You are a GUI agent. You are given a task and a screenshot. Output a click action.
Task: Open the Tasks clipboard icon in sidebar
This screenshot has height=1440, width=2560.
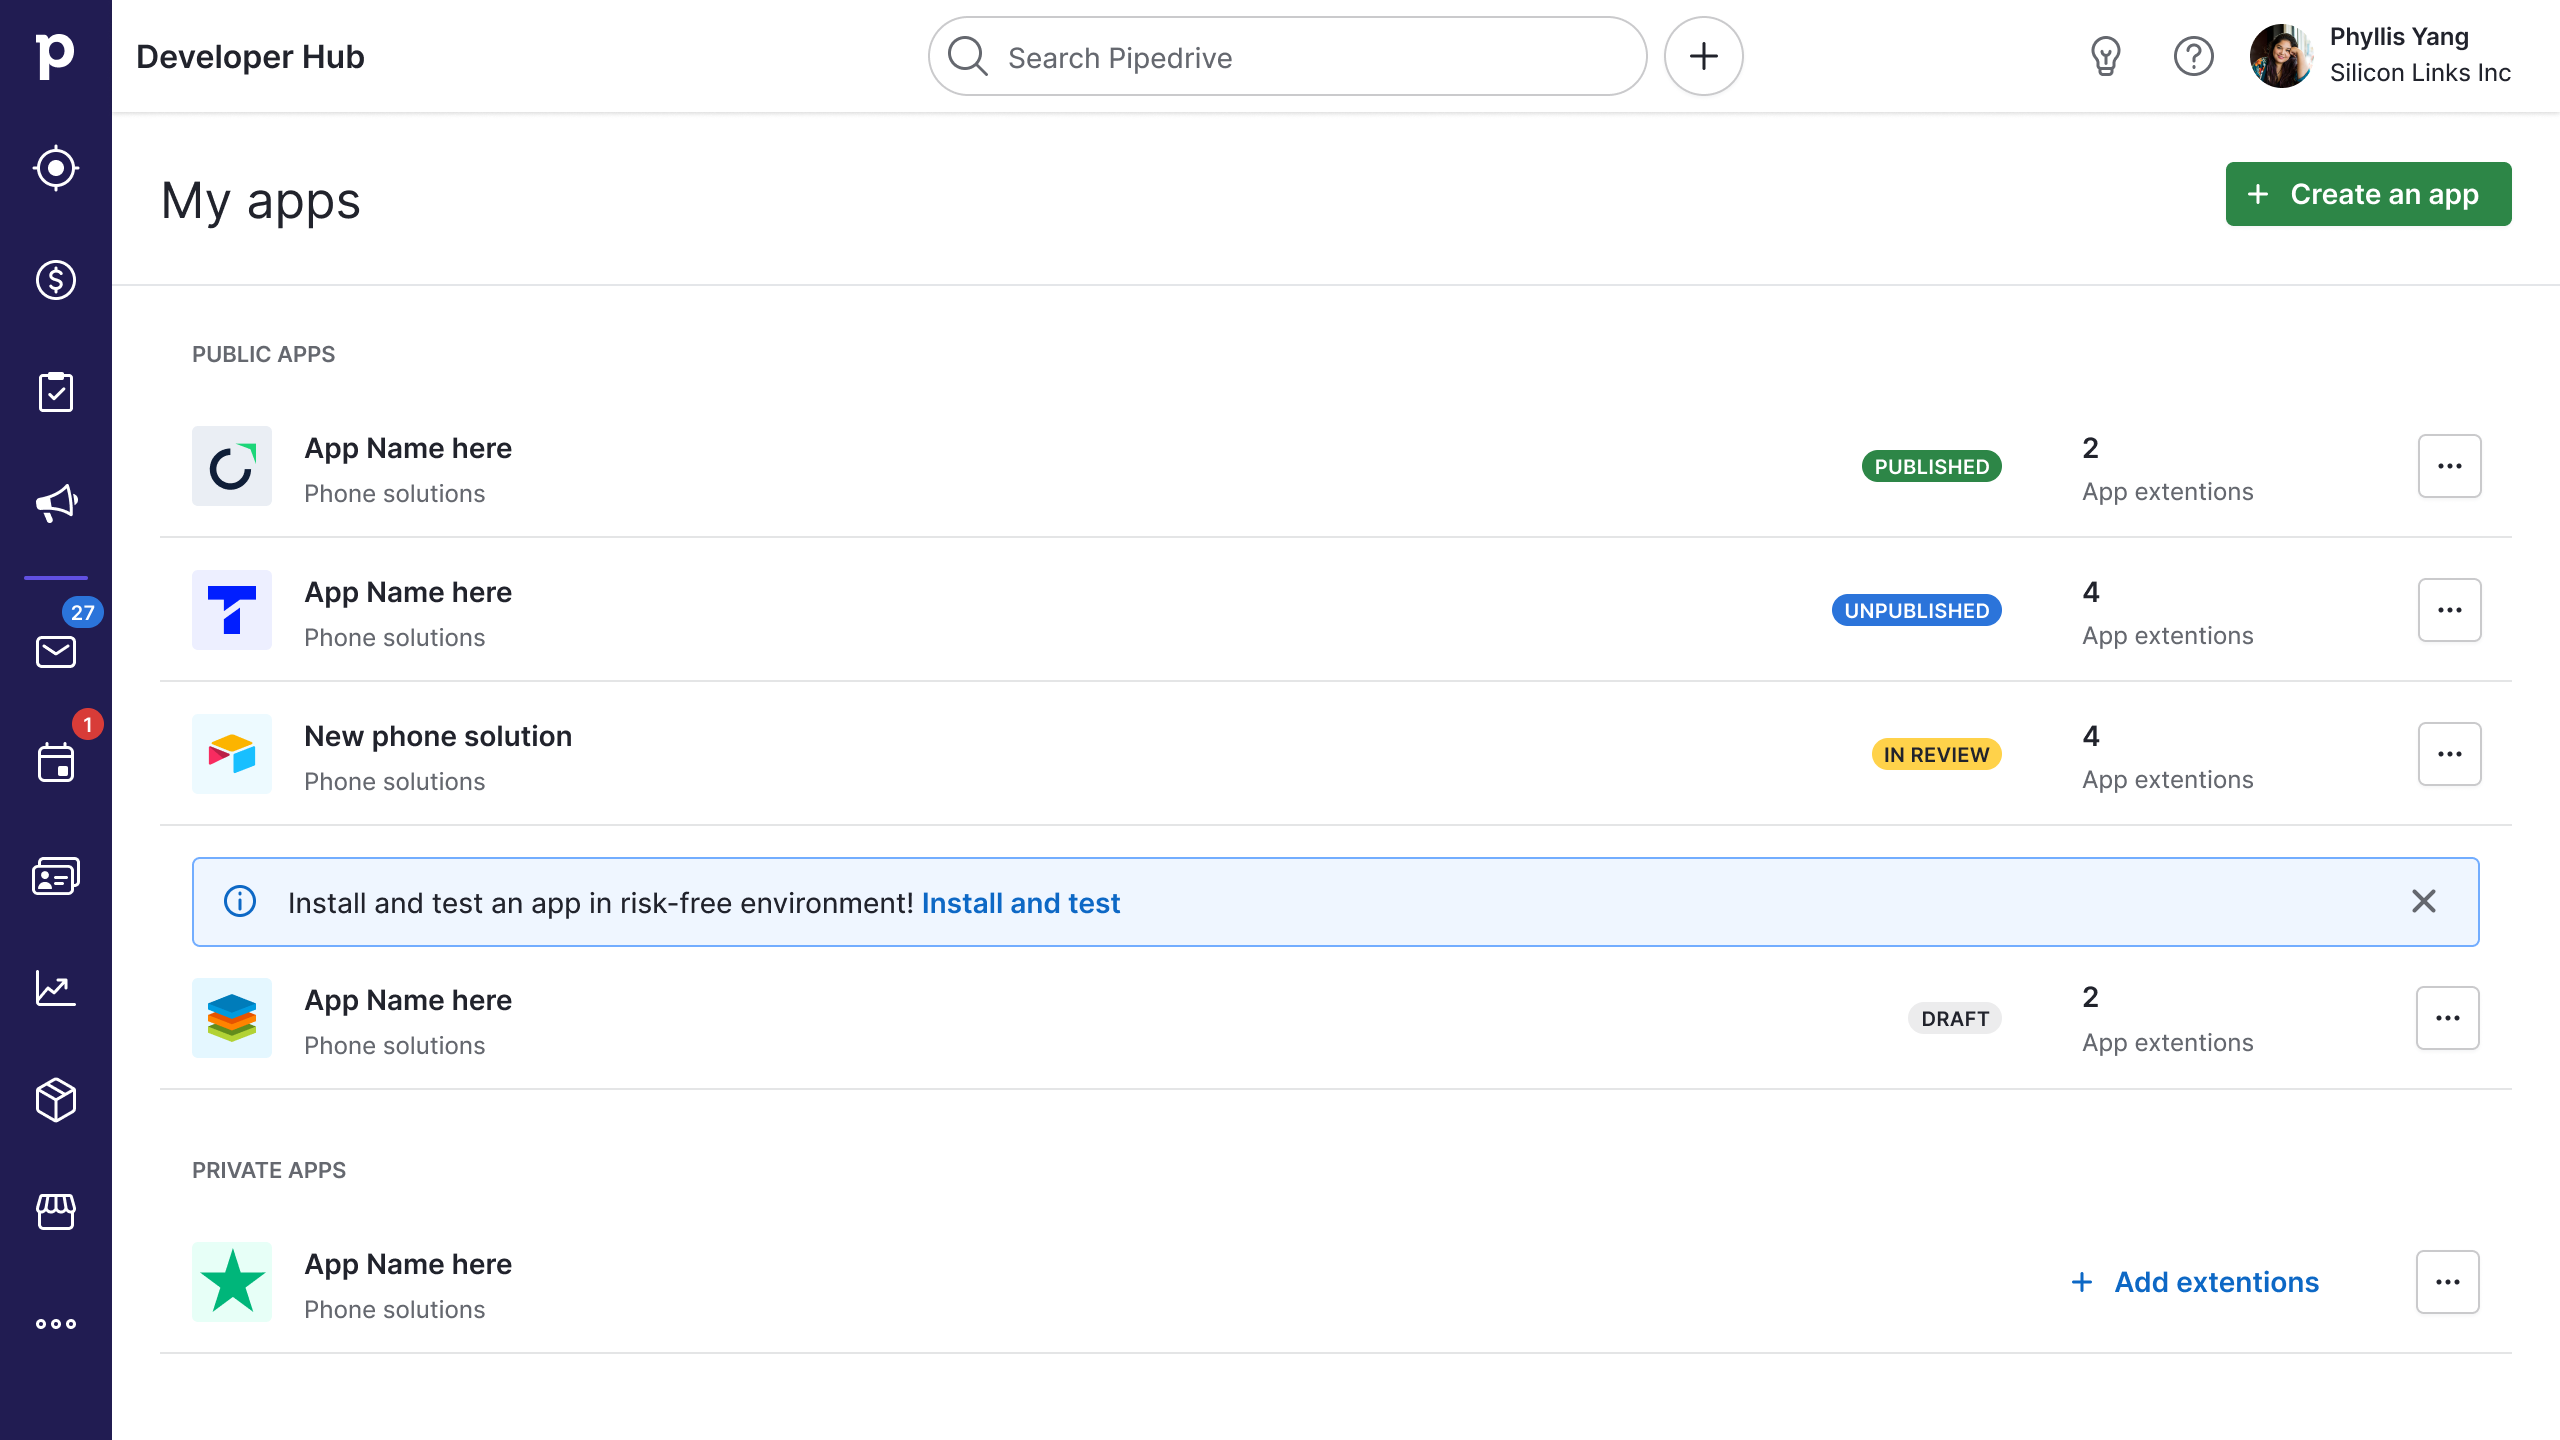click(x=55, y=391)
